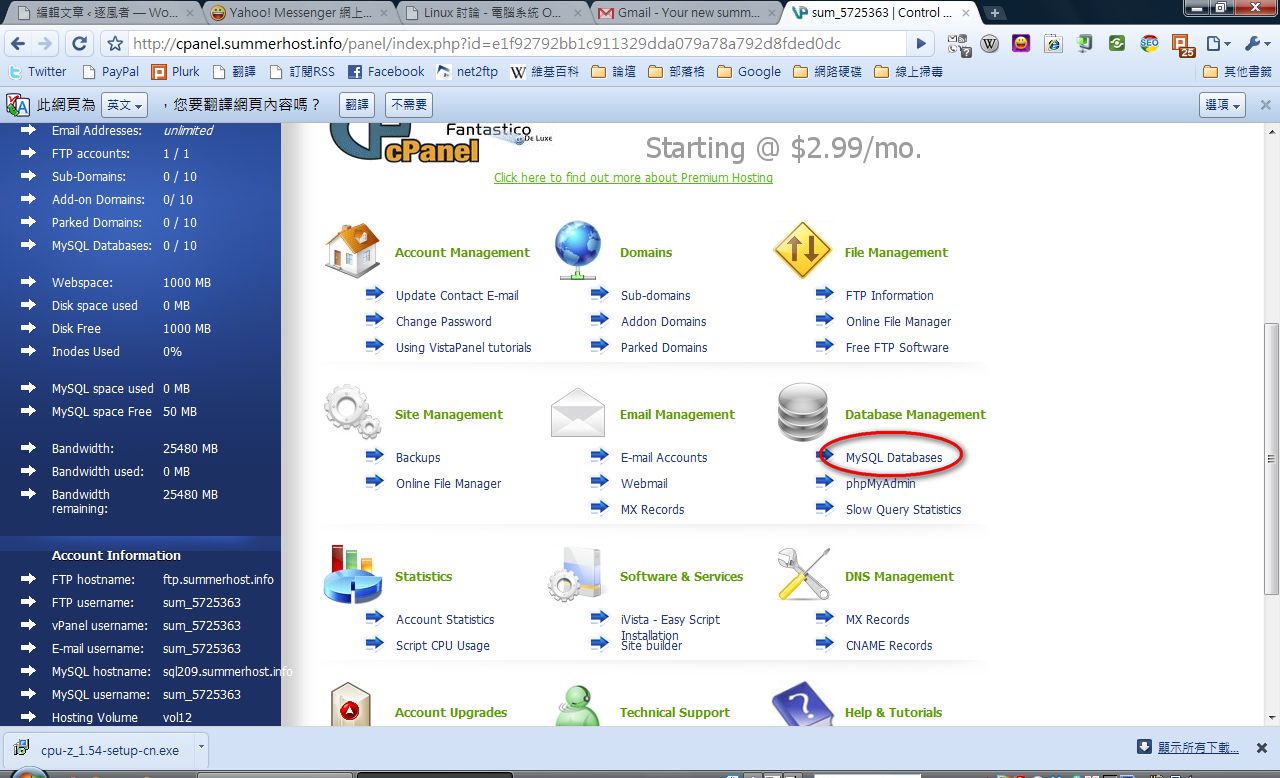
Task: Reload the current page
Action: [x=80, y=44]
